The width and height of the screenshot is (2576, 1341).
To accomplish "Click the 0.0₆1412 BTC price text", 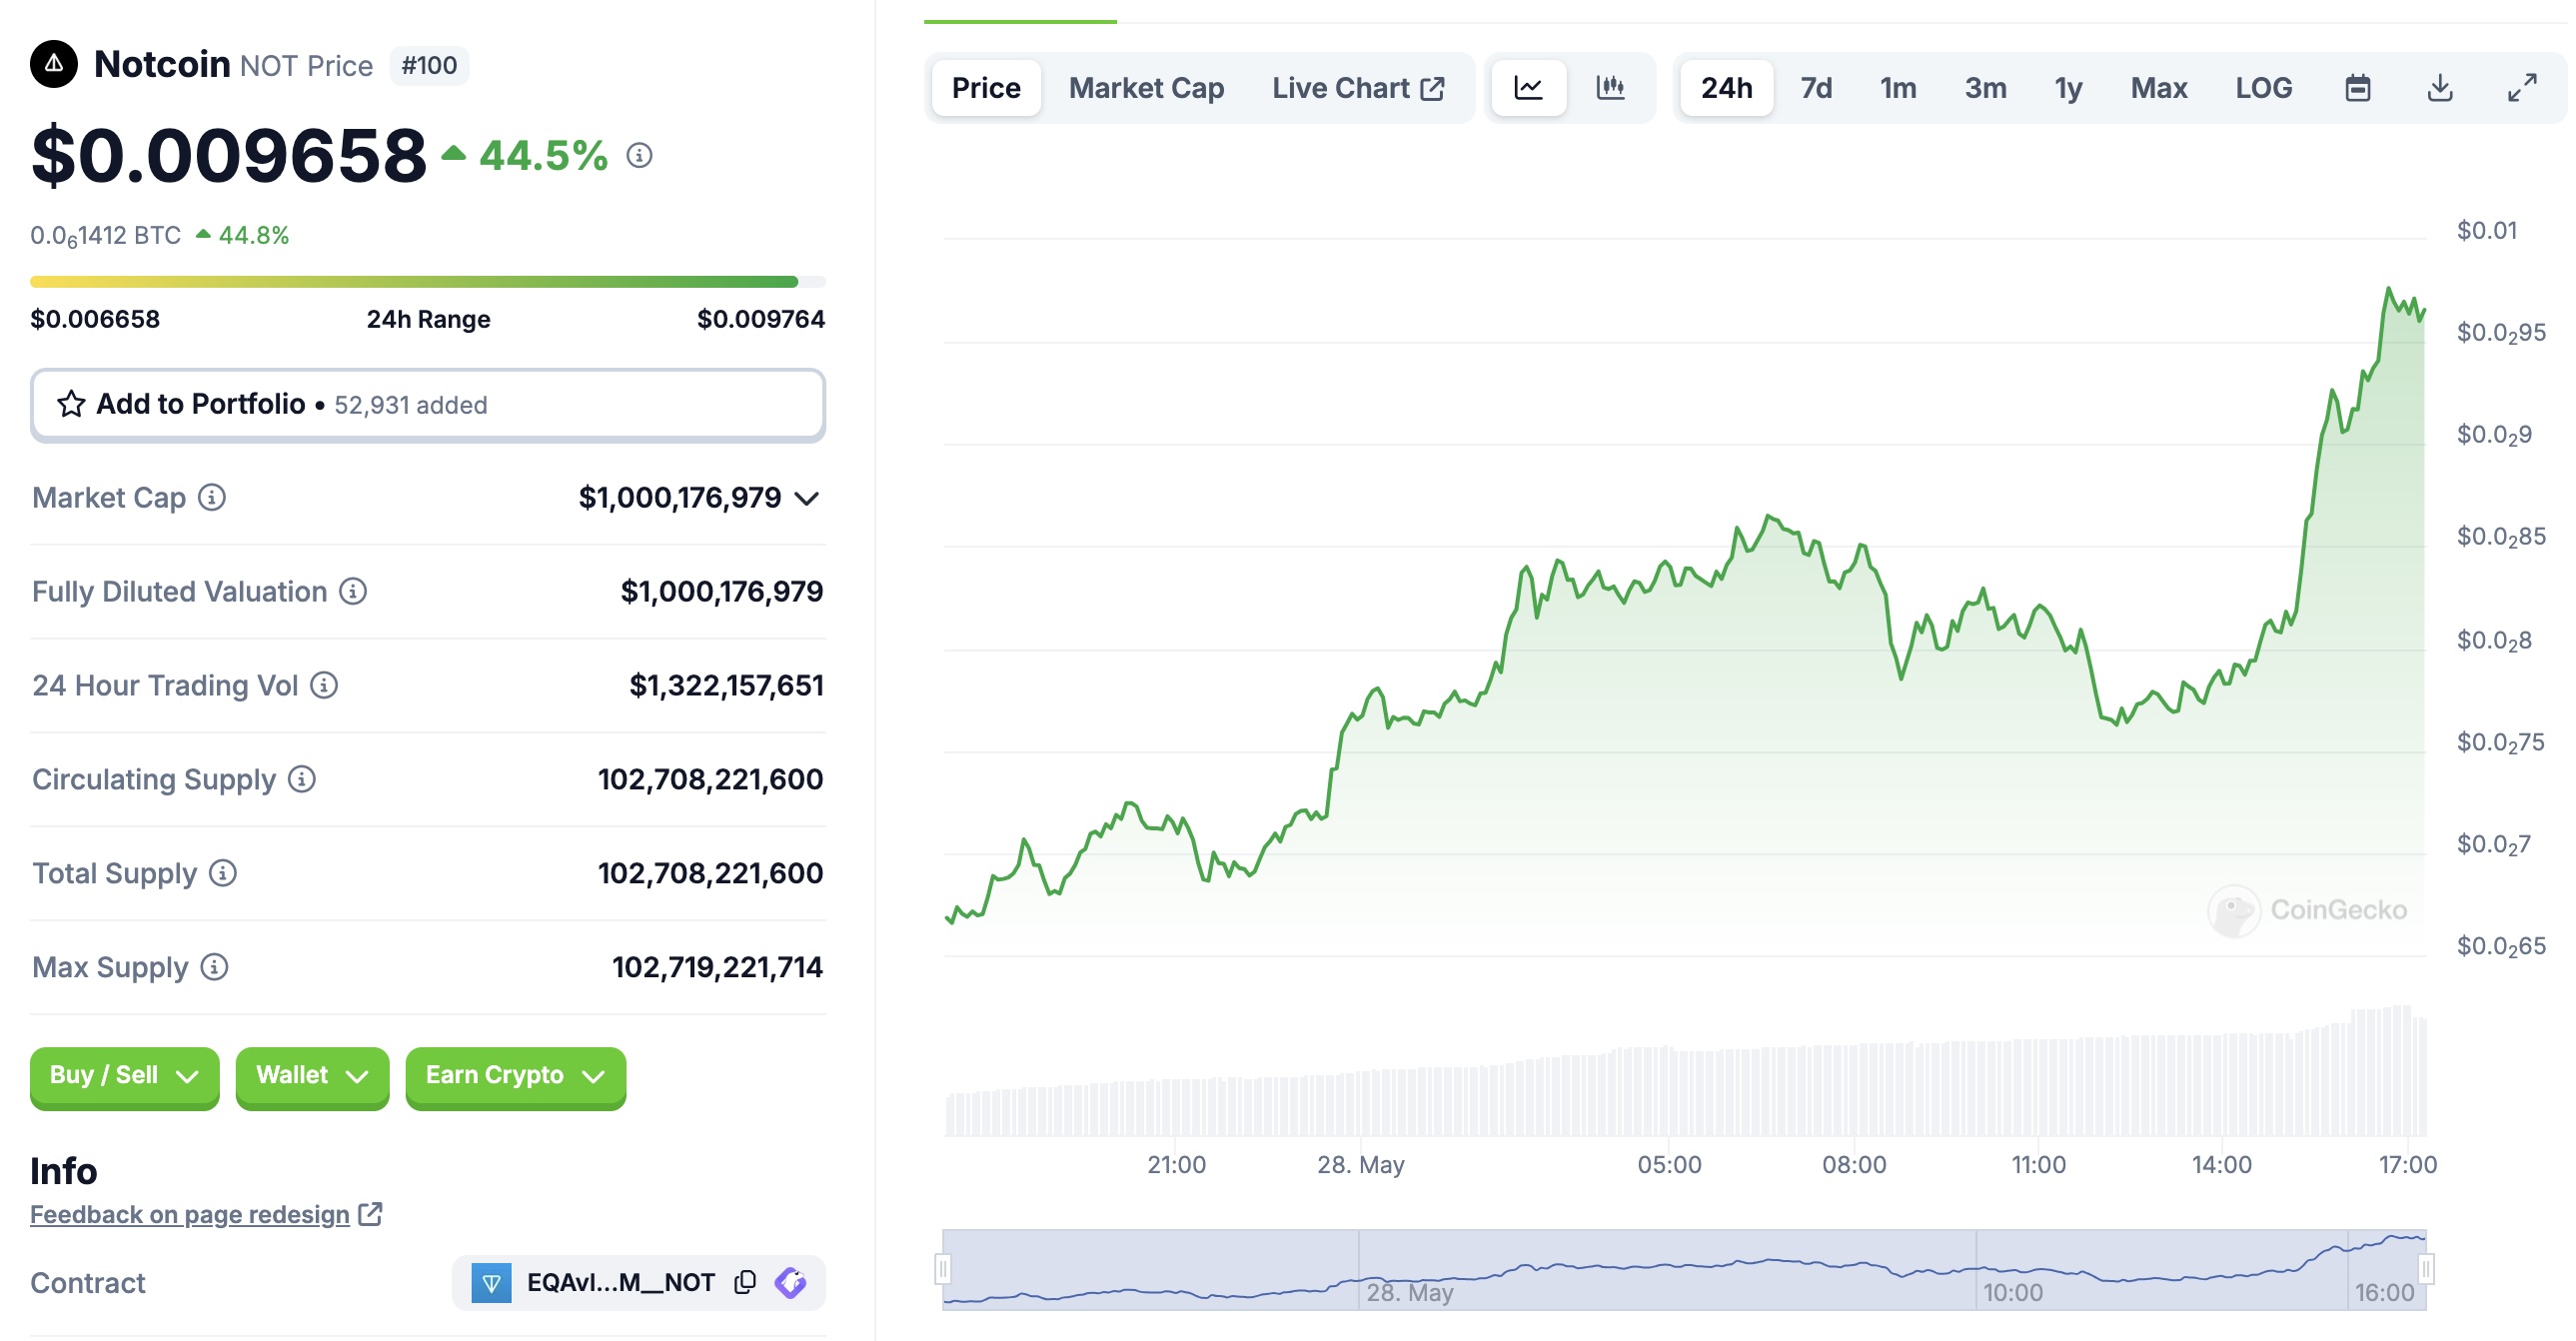I will coord(106,236).
